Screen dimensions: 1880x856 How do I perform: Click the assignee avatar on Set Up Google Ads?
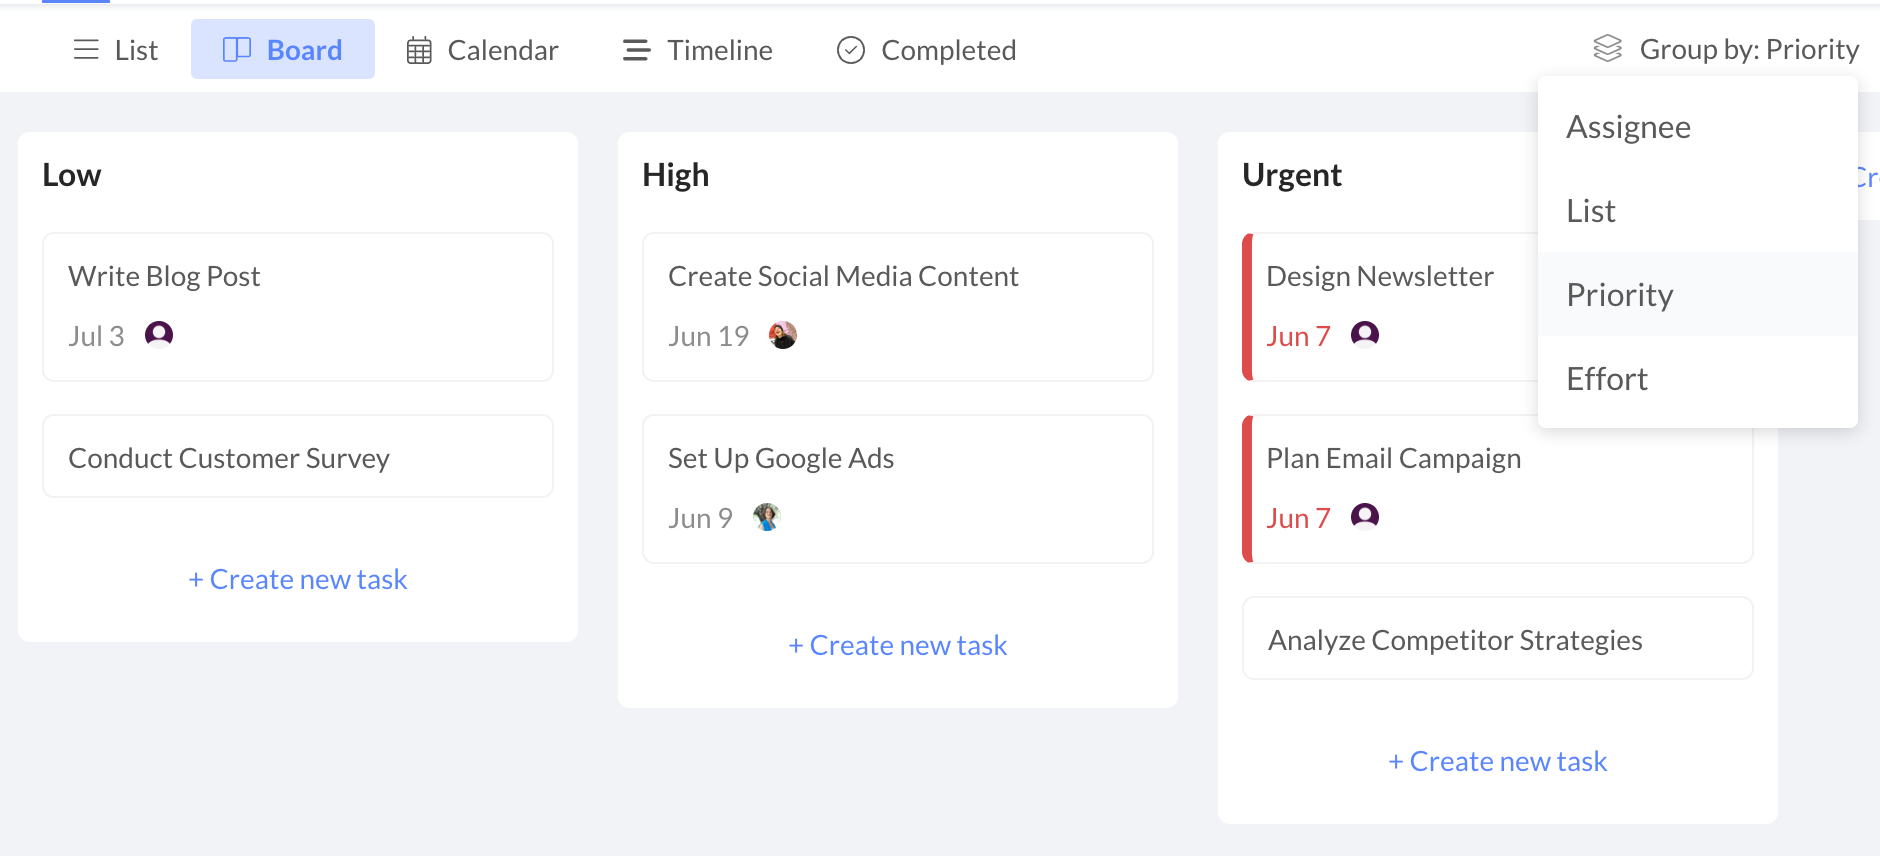coord(765,517)
